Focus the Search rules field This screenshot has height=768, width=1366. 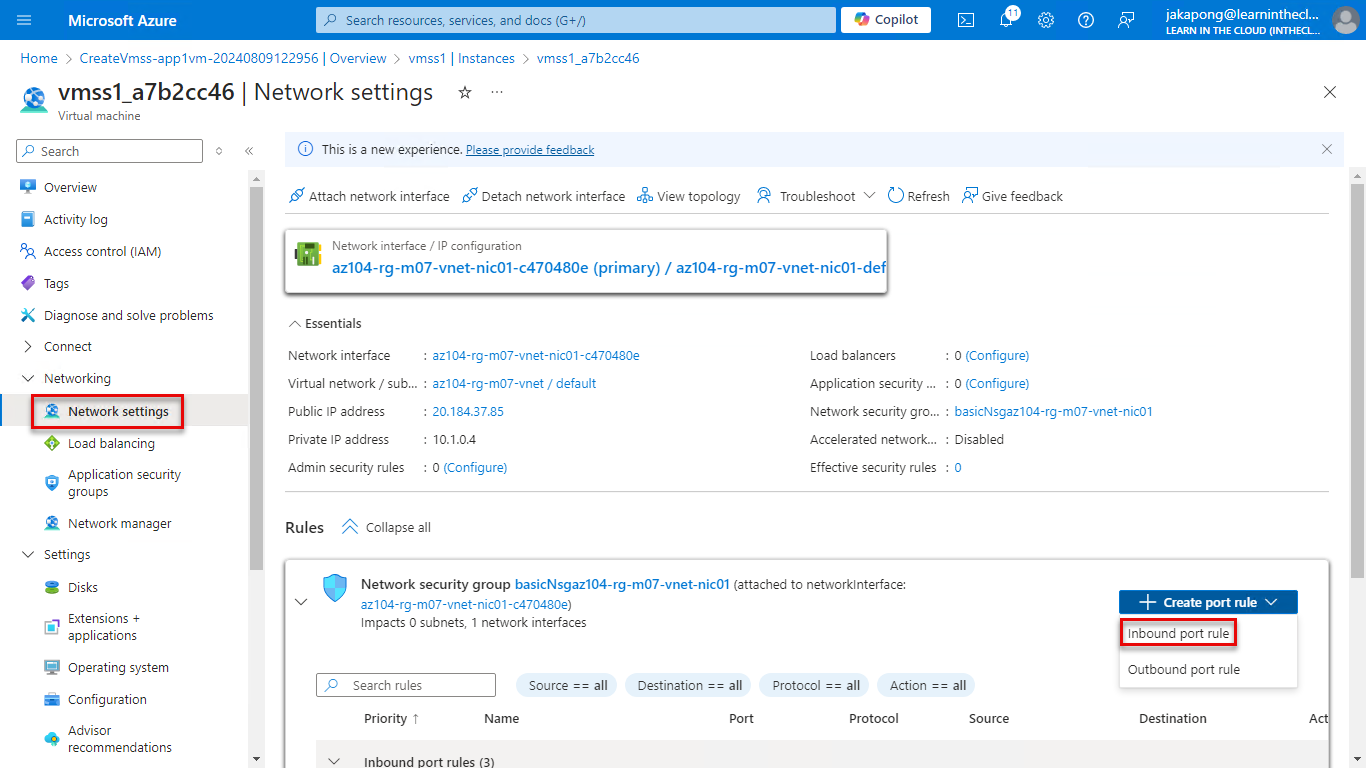[x=406, y=685]
